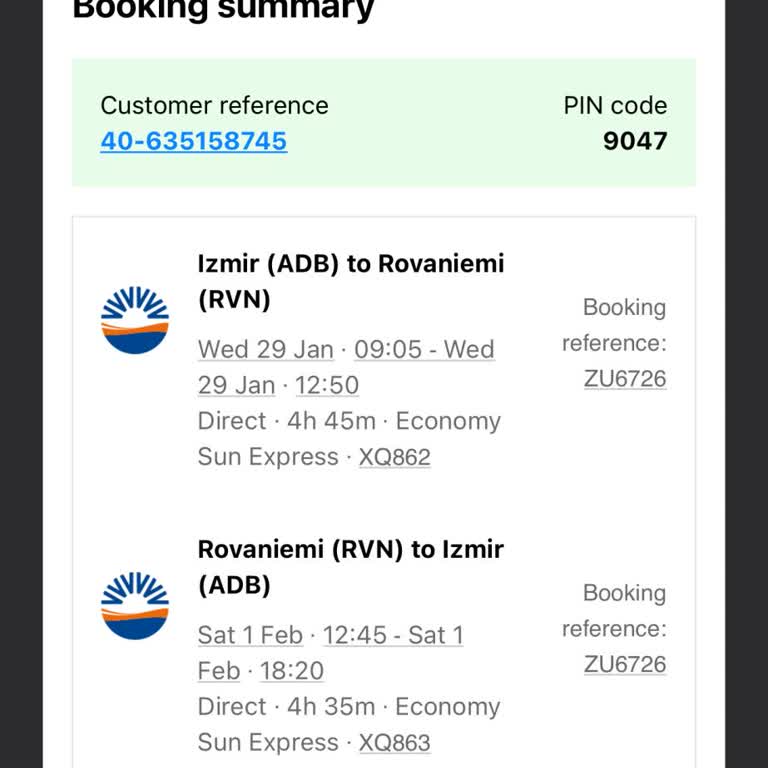Open flight number XQ863 link
The width and height of the screenshot is (768, 768).
395,743
